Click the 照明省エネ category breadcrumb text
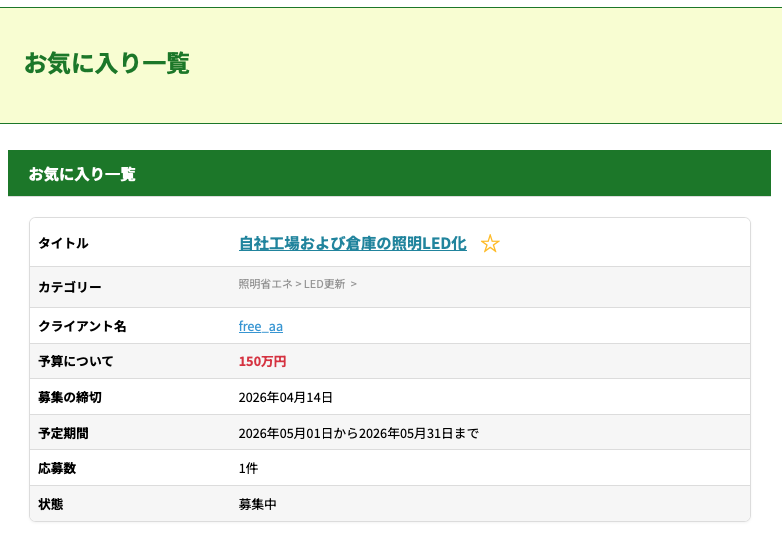Viewport: 782px width, 544px height. click(265, 284)
